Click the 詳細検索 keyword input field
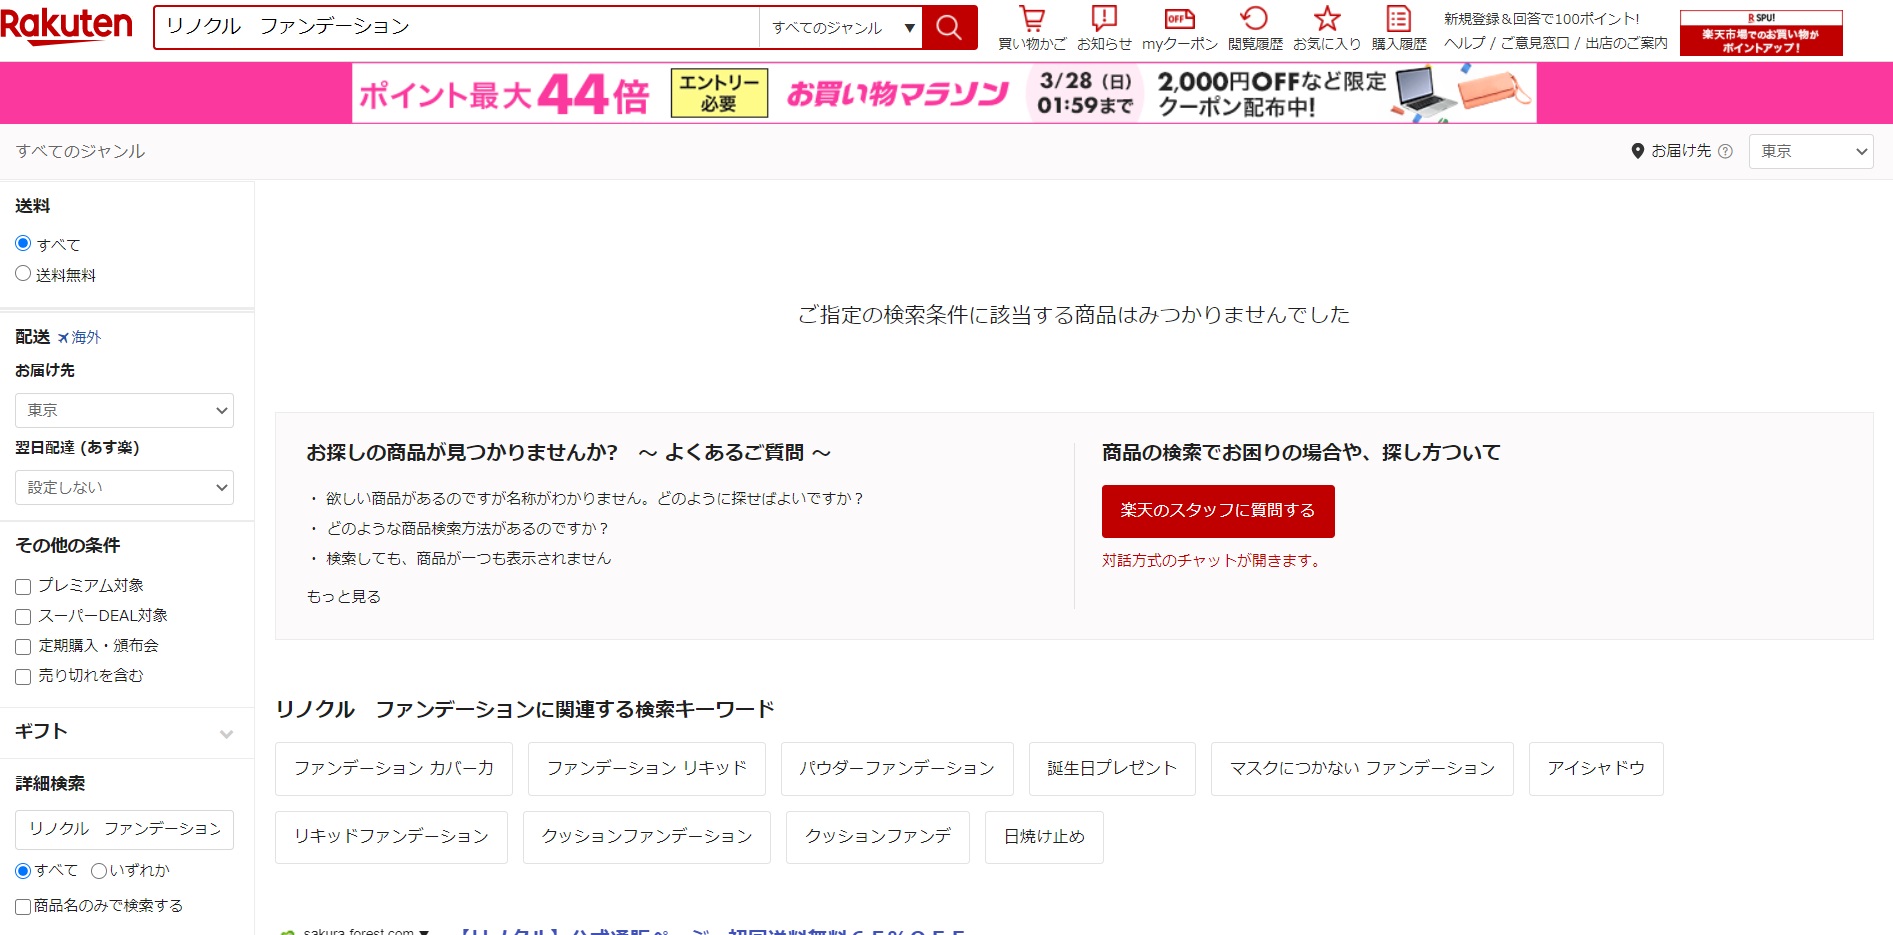This screenshot has width=1893, height=935. [x=124, y=829]
